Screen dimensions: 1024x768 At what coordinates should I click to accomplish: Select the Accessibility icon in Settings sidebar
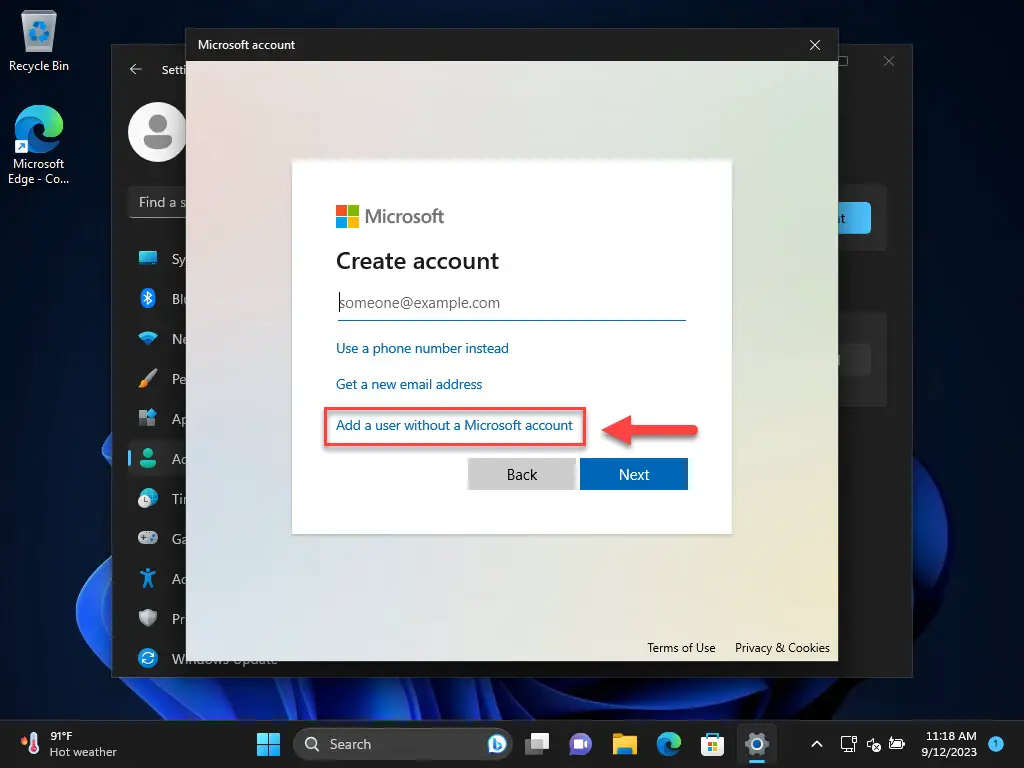(x=148, y=578)
